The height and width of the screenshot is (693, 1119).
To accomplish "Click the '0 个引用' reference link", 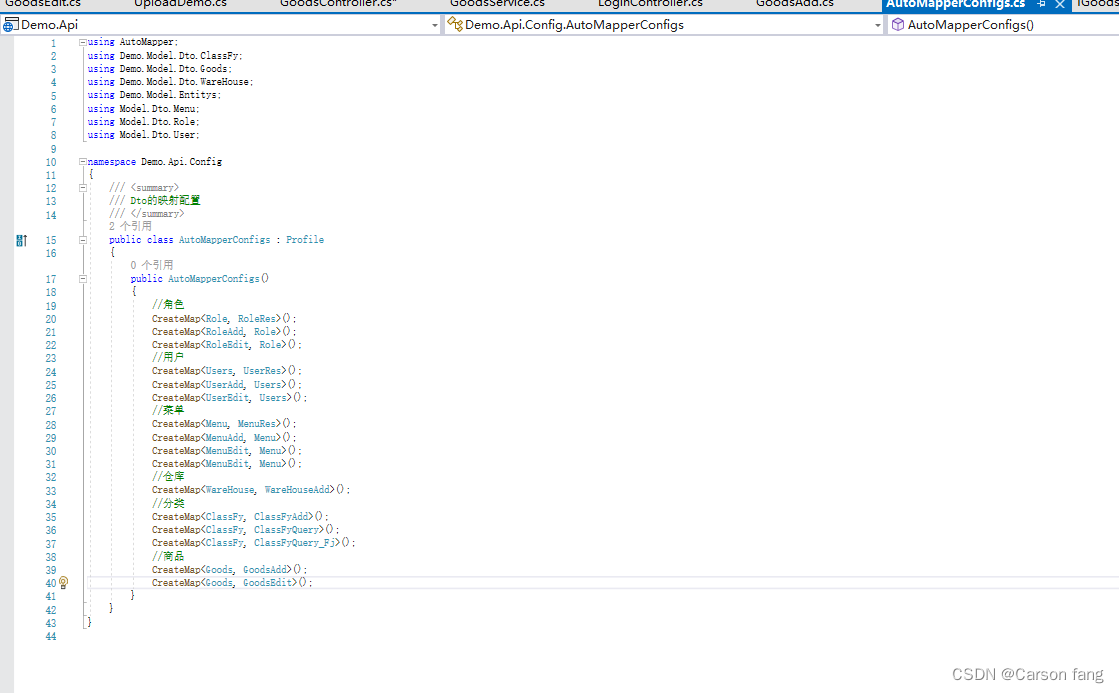I will (x=151, y=265).
